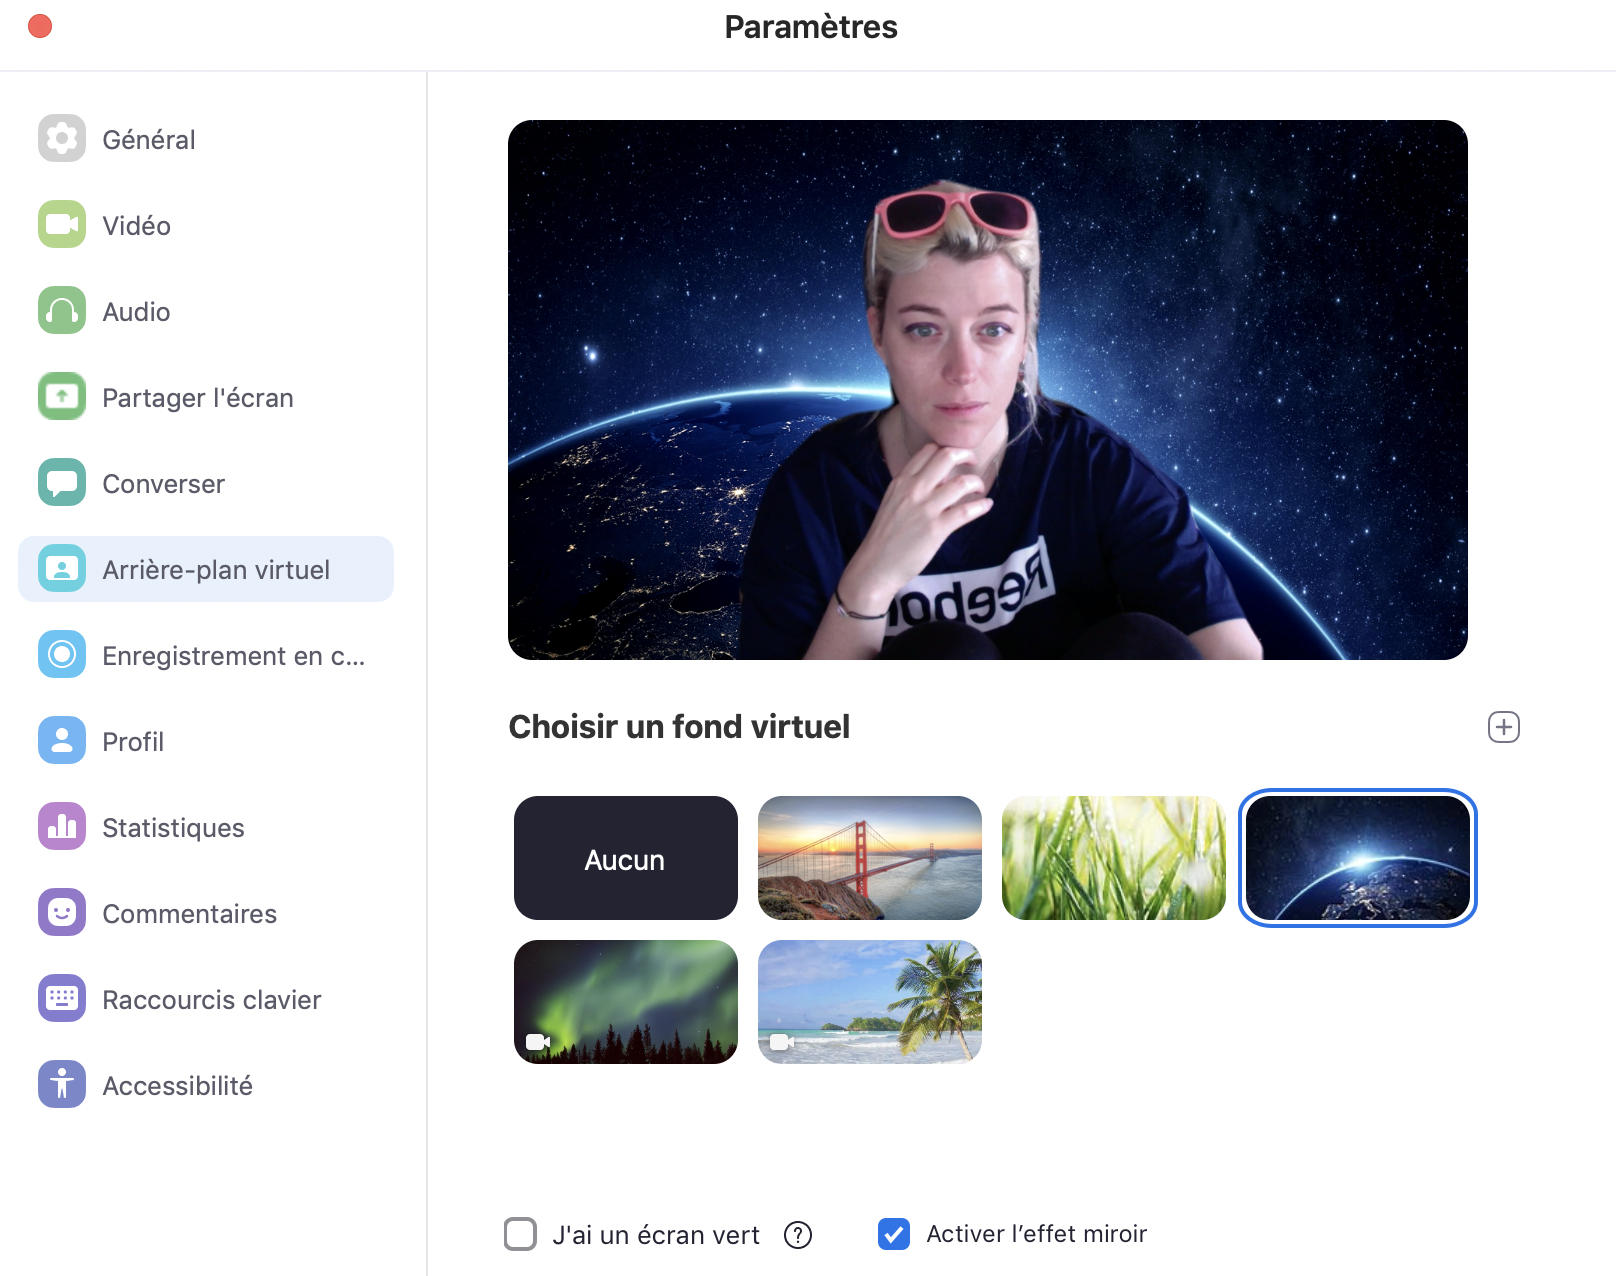Image resolution: width=1616 pixels, height=1276 pixels.
Task: Open the Converser chat bubble icon
Action: (x=62, y=482)
